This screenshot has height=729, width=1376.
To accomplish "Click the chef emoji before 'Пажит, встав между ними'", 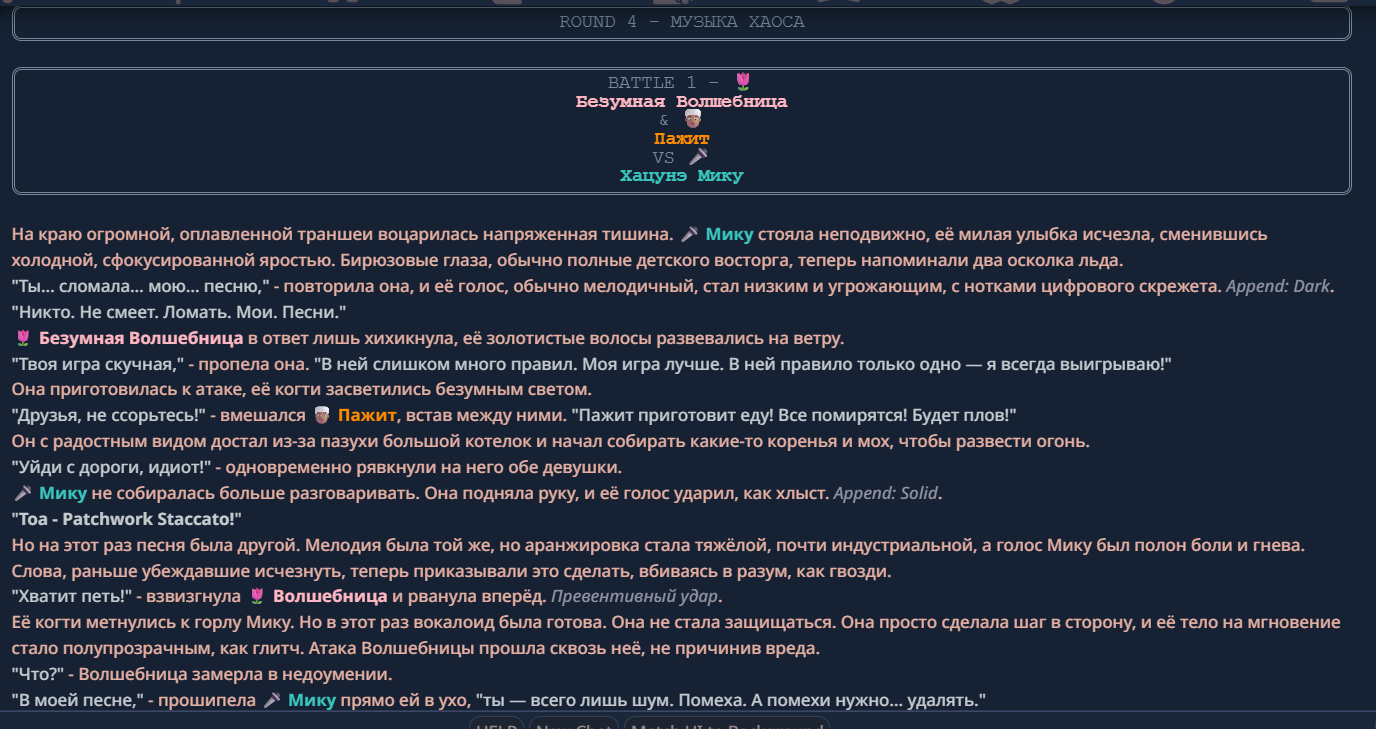I will [x=322, y=415].
